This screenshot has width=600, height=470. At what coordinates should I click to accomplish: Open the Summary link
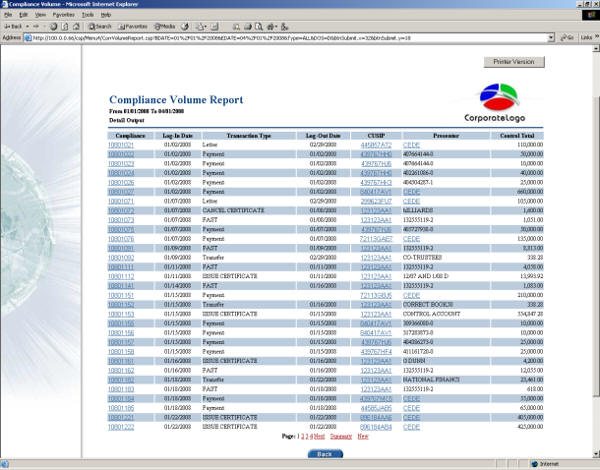[x=341, y=436]
